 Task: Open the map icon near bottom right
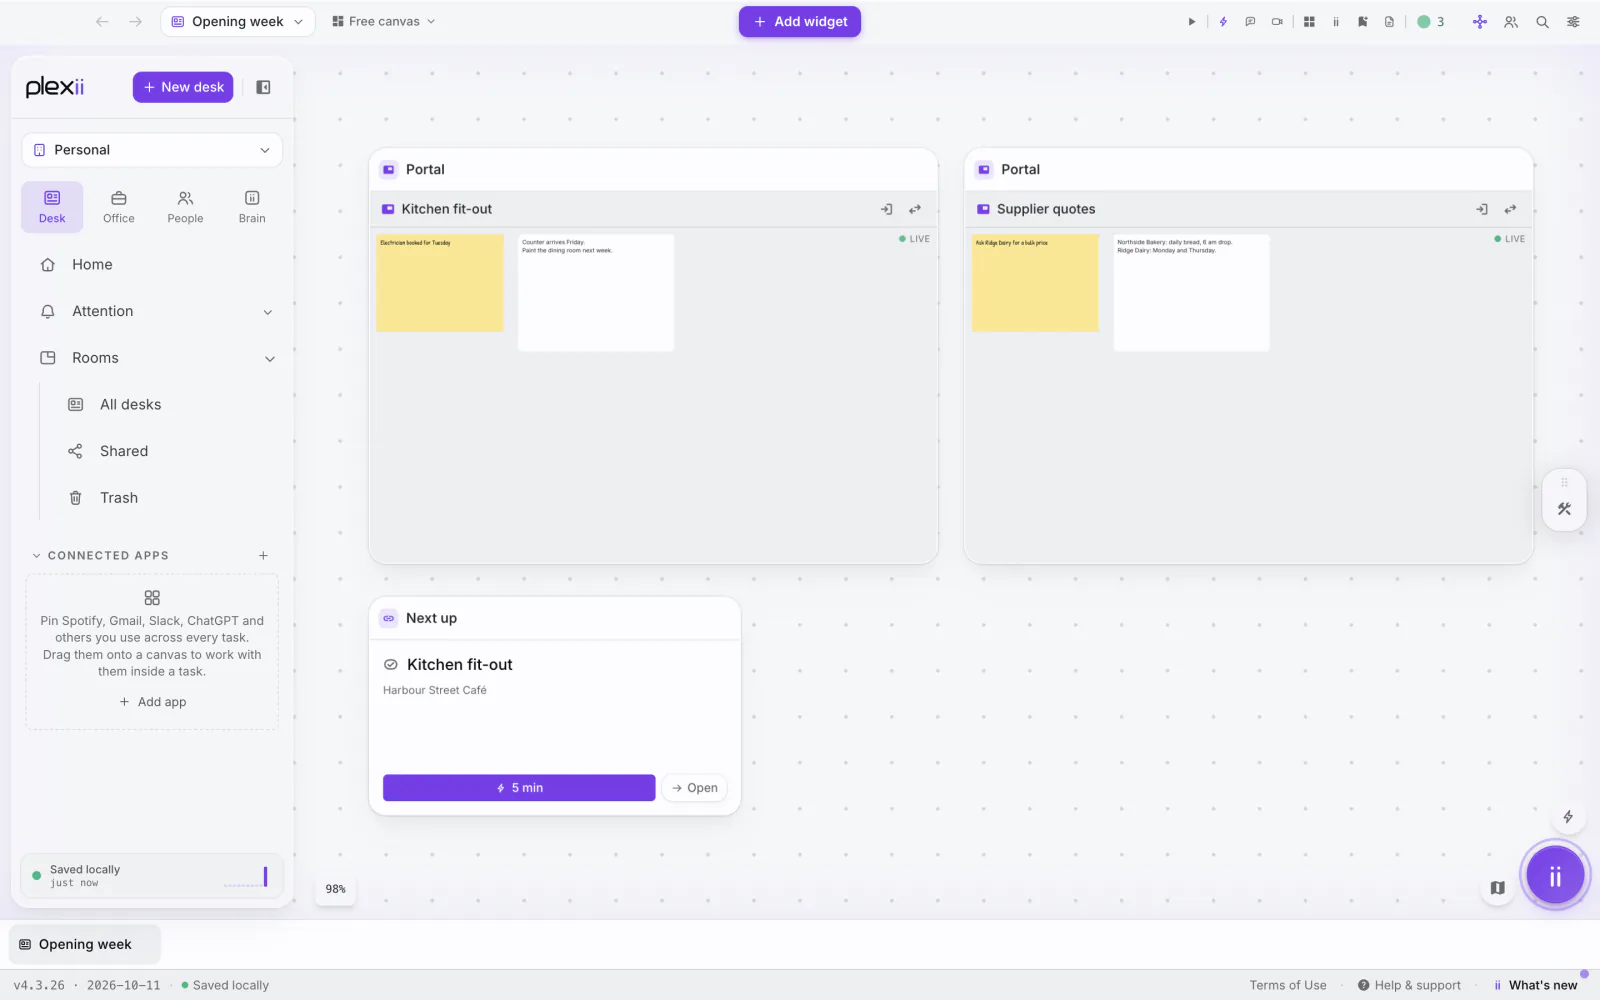(x=1497, y=887)
